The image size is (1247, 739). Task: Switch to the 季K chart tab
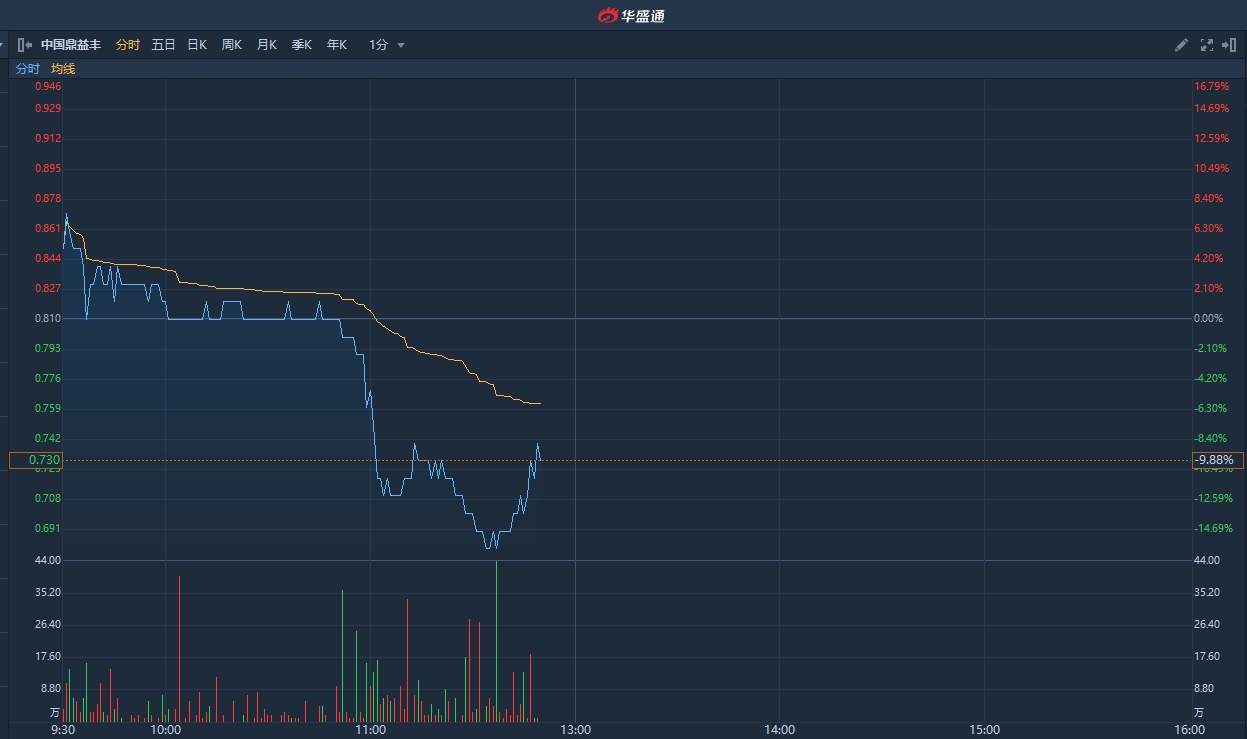coord(301,45)
